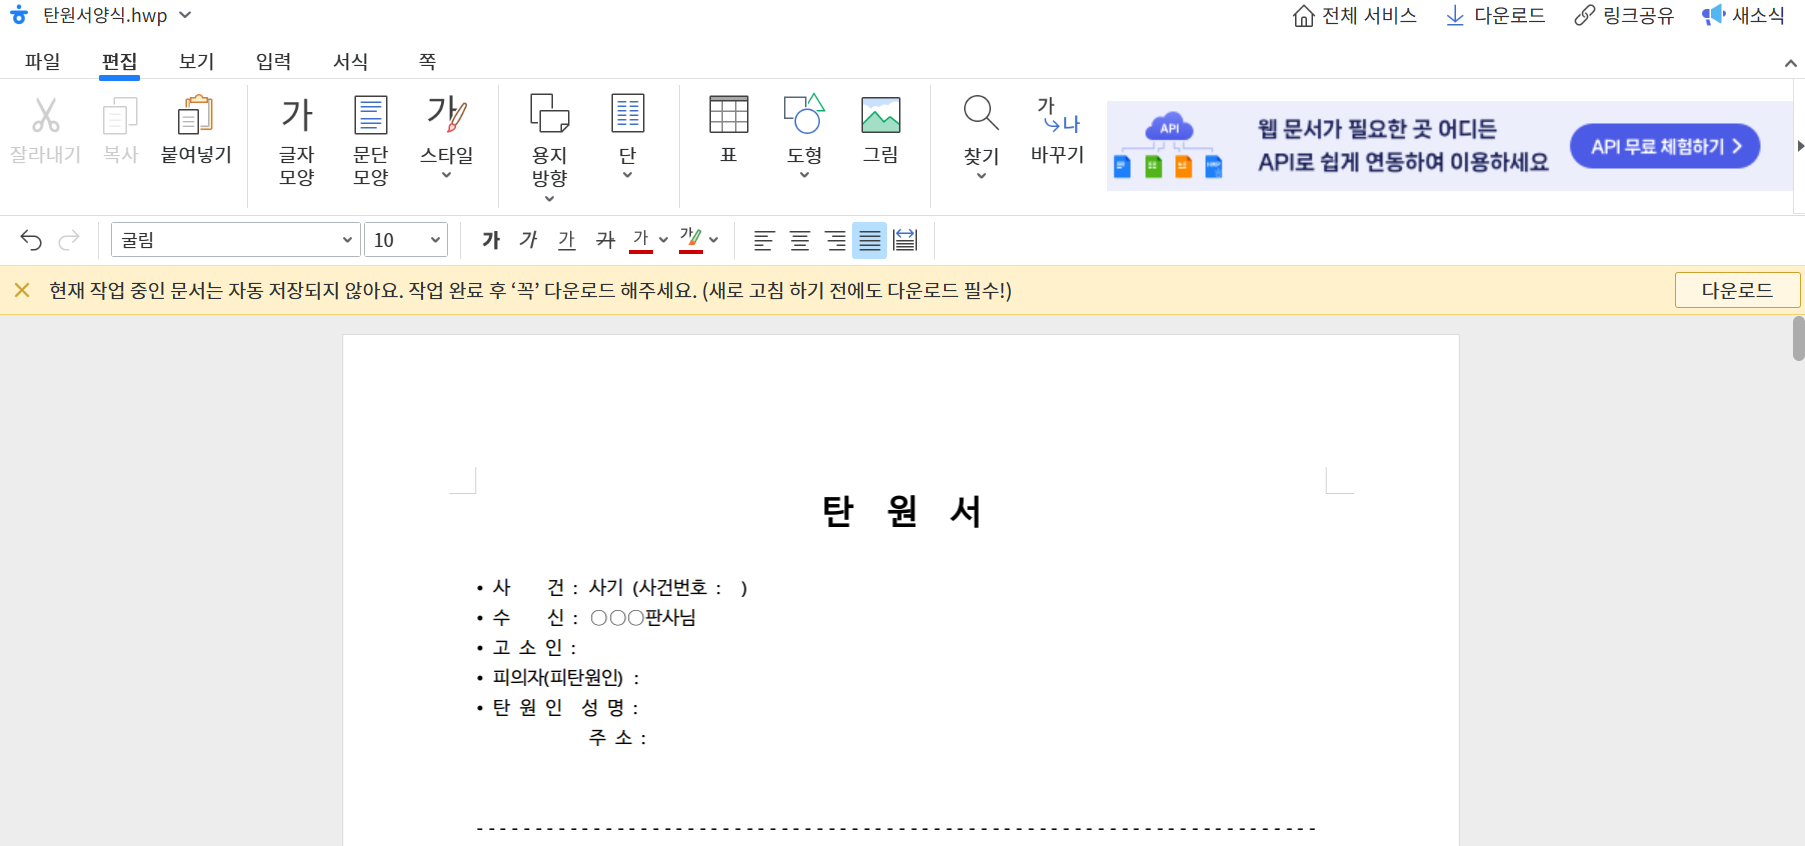Expand the highlight color dropdown arrow

pyautogui.click(x=713, y=240)
